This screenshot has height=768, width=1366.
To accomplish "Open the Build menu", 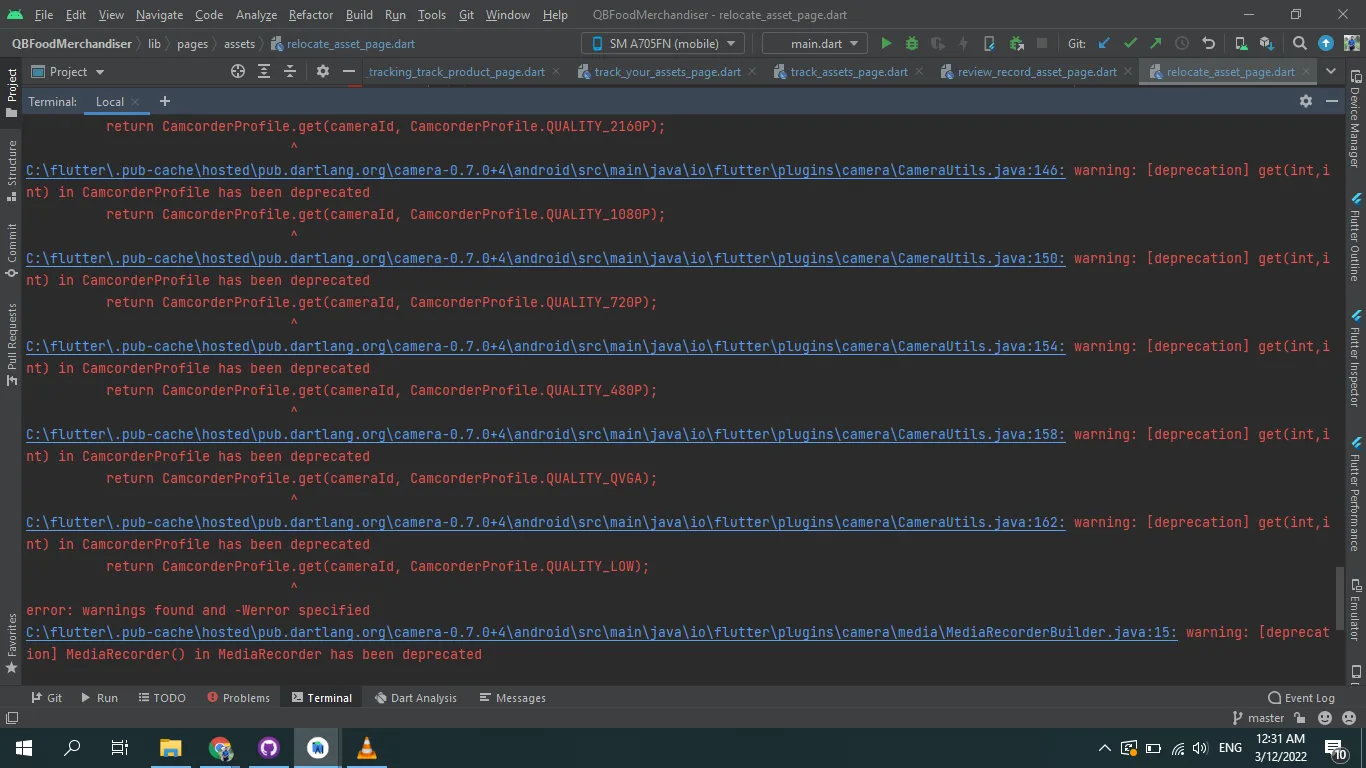I will (x=359, y=15).
